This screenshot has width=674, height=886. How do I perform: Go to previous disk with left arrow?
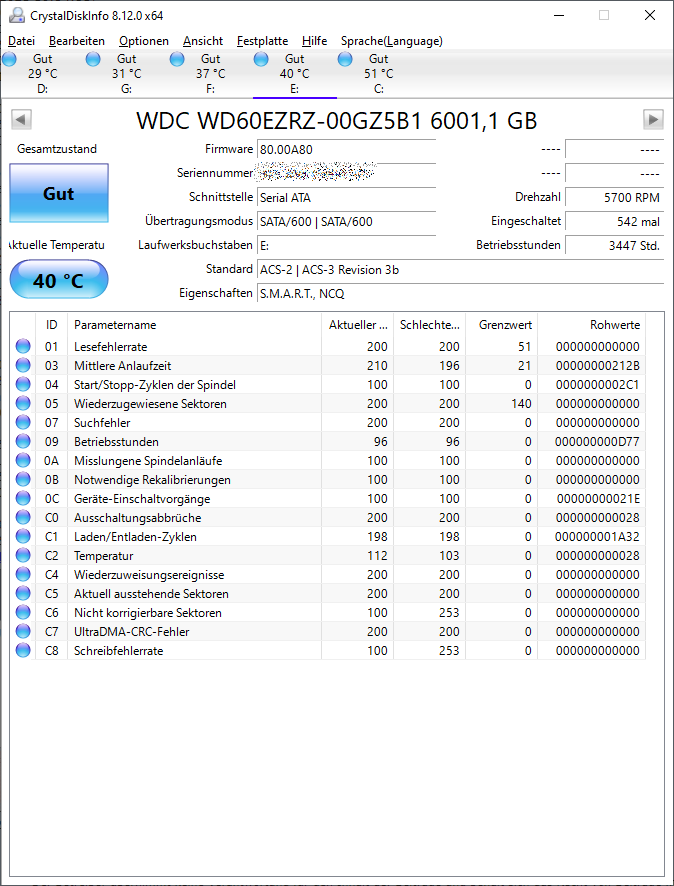[21, 120]
